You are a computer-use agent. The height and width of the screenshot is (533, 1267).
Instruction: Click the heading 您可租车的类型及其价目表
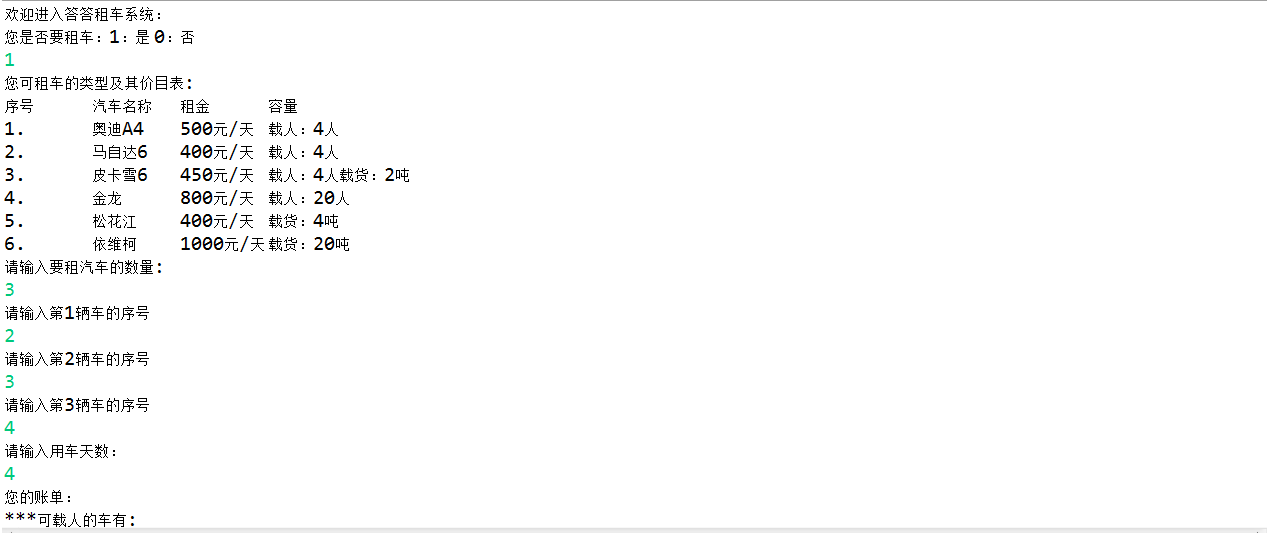pos(99,83)
